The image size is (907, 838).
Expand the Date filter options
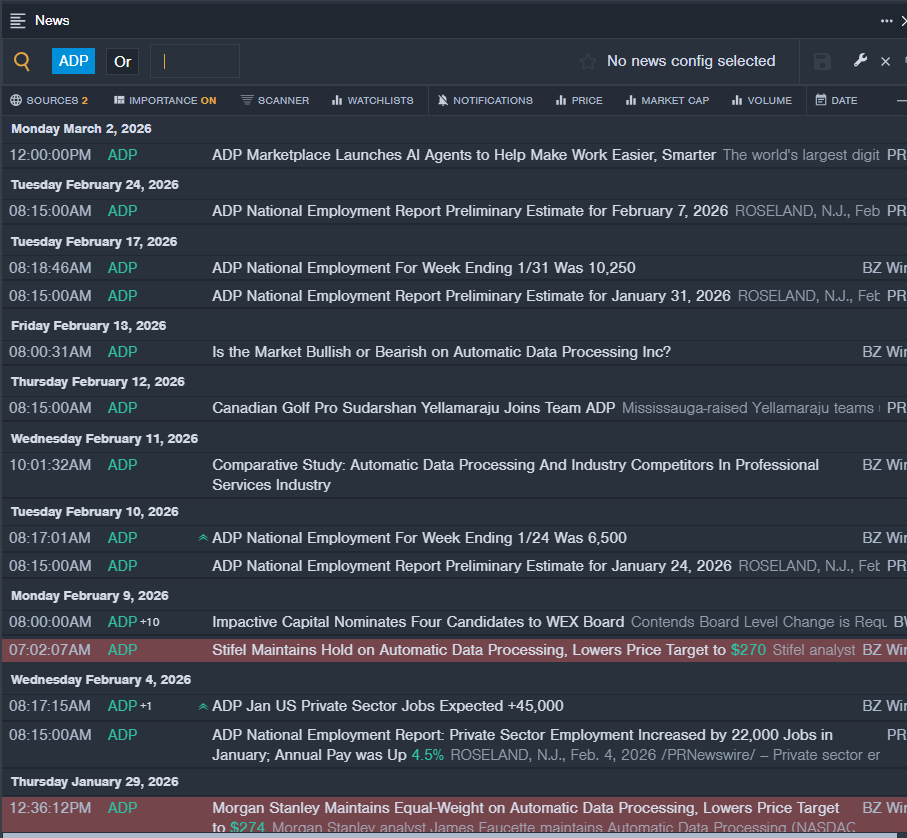836,100
